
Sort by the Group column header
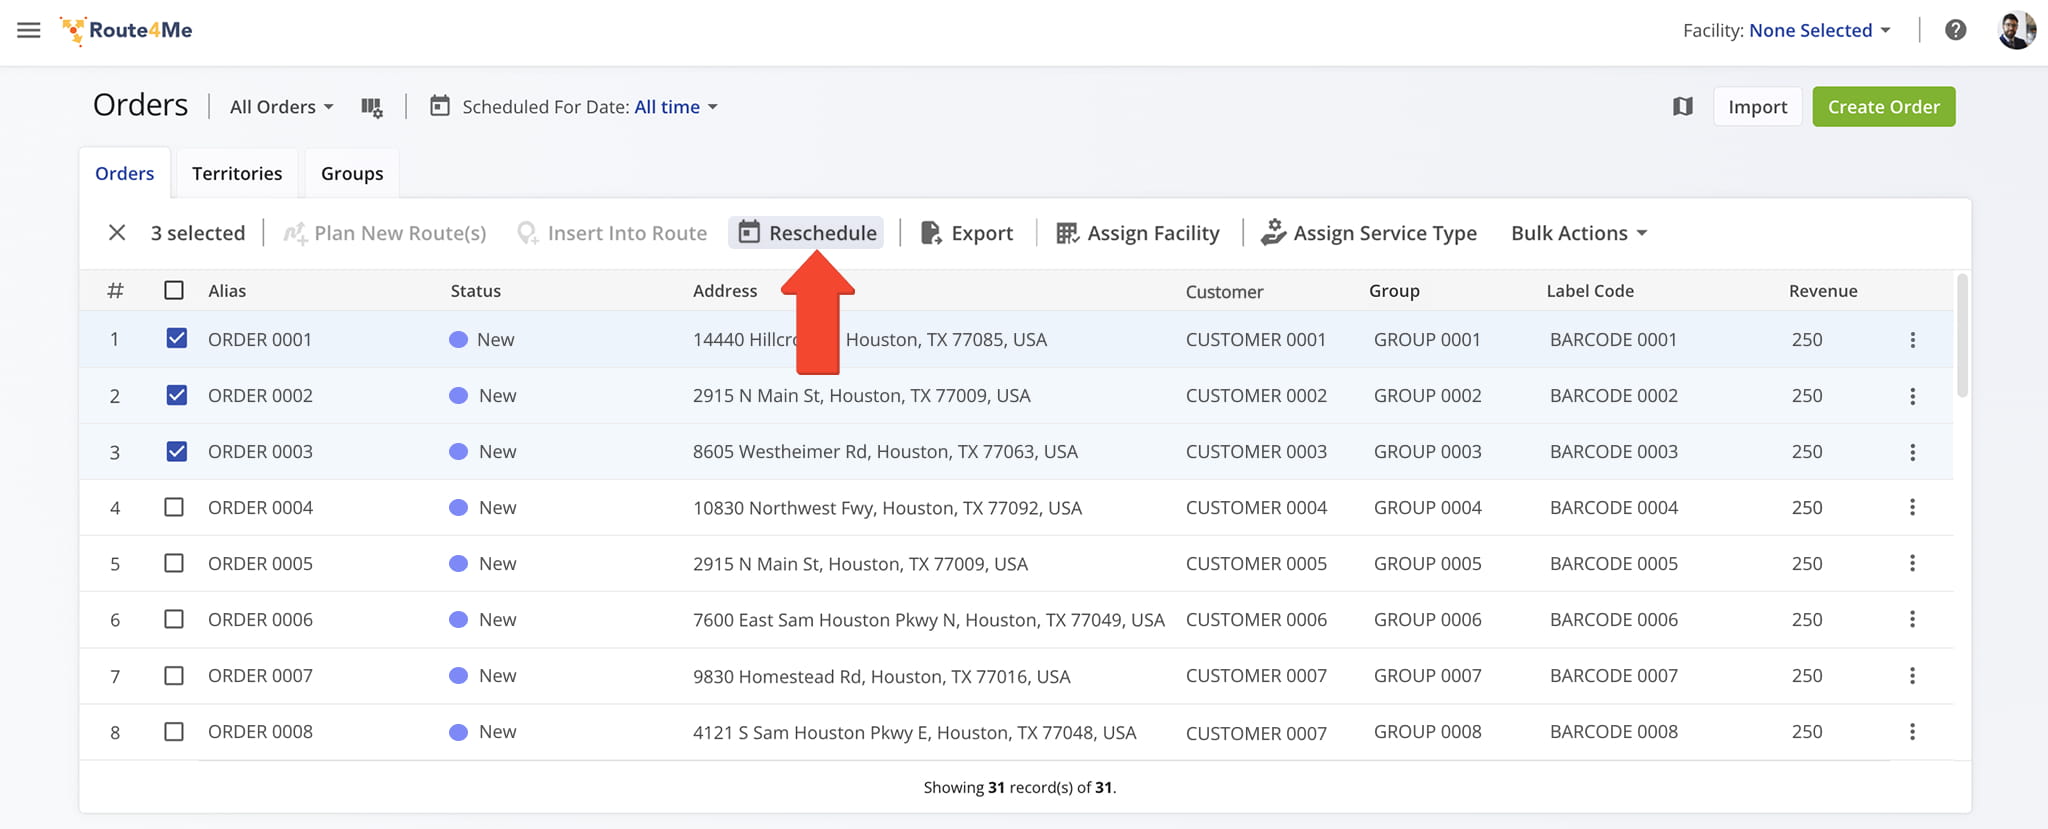(x=1394, y=291)
